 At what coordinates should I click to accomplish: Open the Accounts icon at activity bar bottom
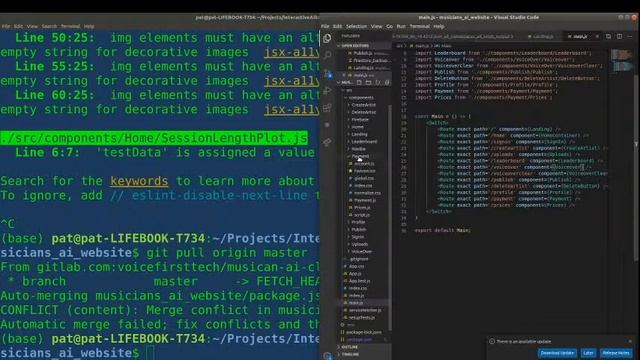pos(327,356)
